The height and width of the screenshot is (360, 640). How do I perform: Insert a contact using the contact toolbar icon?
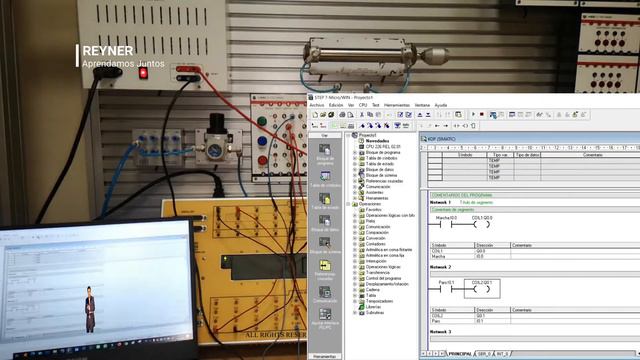pos(457,126)
